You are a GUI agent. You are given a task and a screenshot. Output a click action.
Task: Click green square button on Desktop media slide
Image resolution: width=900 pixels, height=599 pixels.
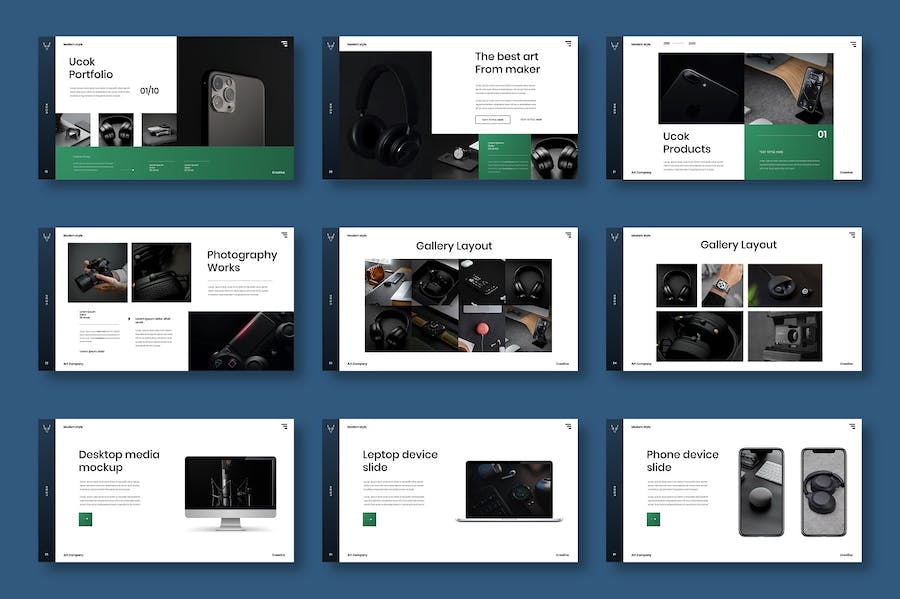click(x=86, y=519)
